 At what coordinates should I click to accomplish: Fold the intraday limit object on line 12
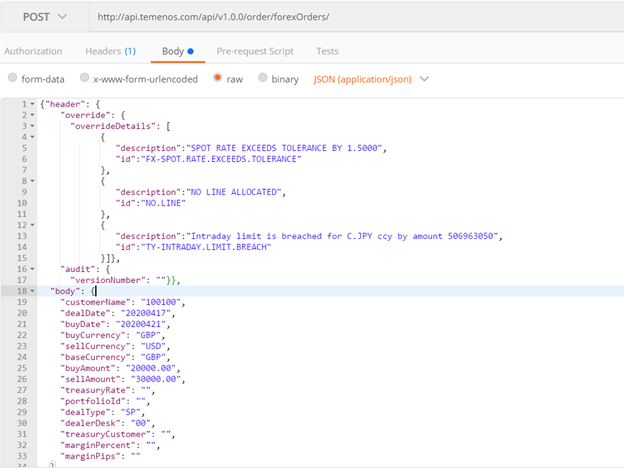coord(33,225)
